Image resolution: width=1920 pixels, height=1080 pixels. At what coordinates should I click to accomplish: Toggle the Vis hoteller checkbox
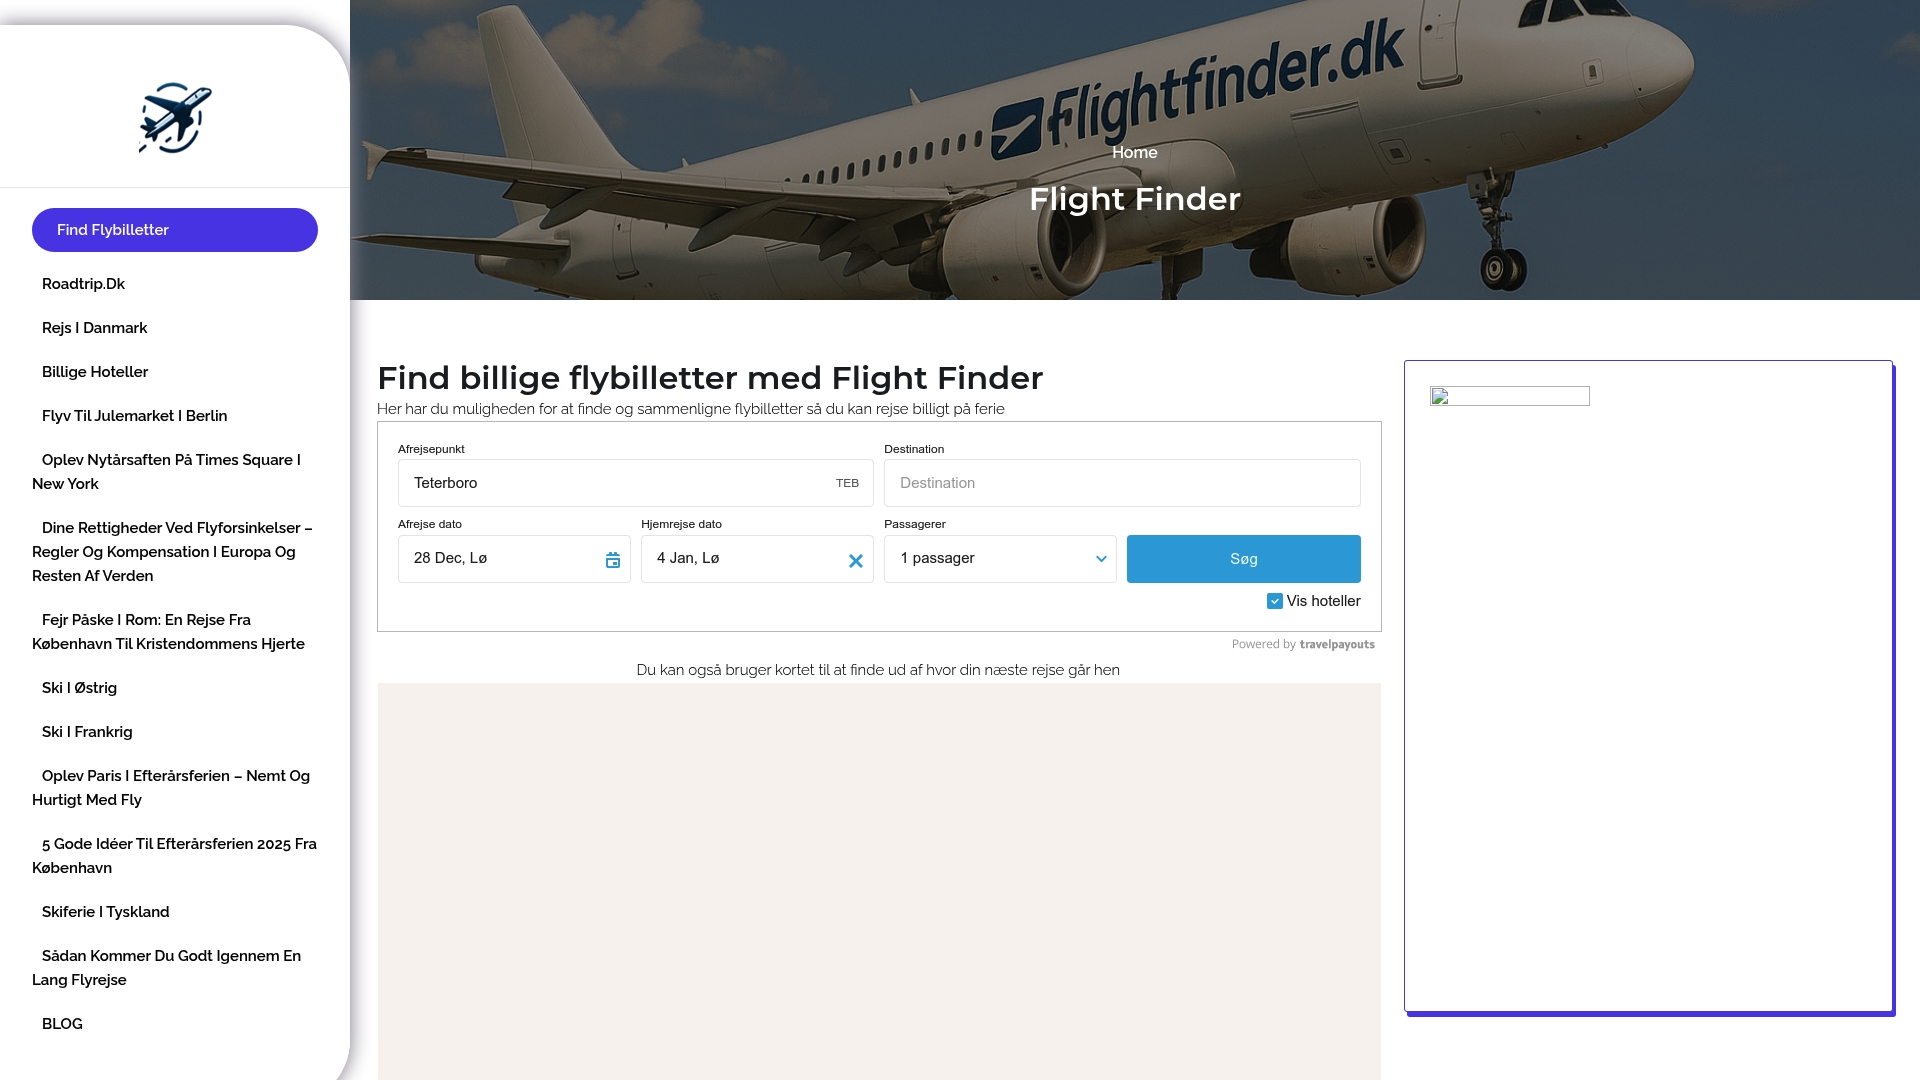(1274, 601)
